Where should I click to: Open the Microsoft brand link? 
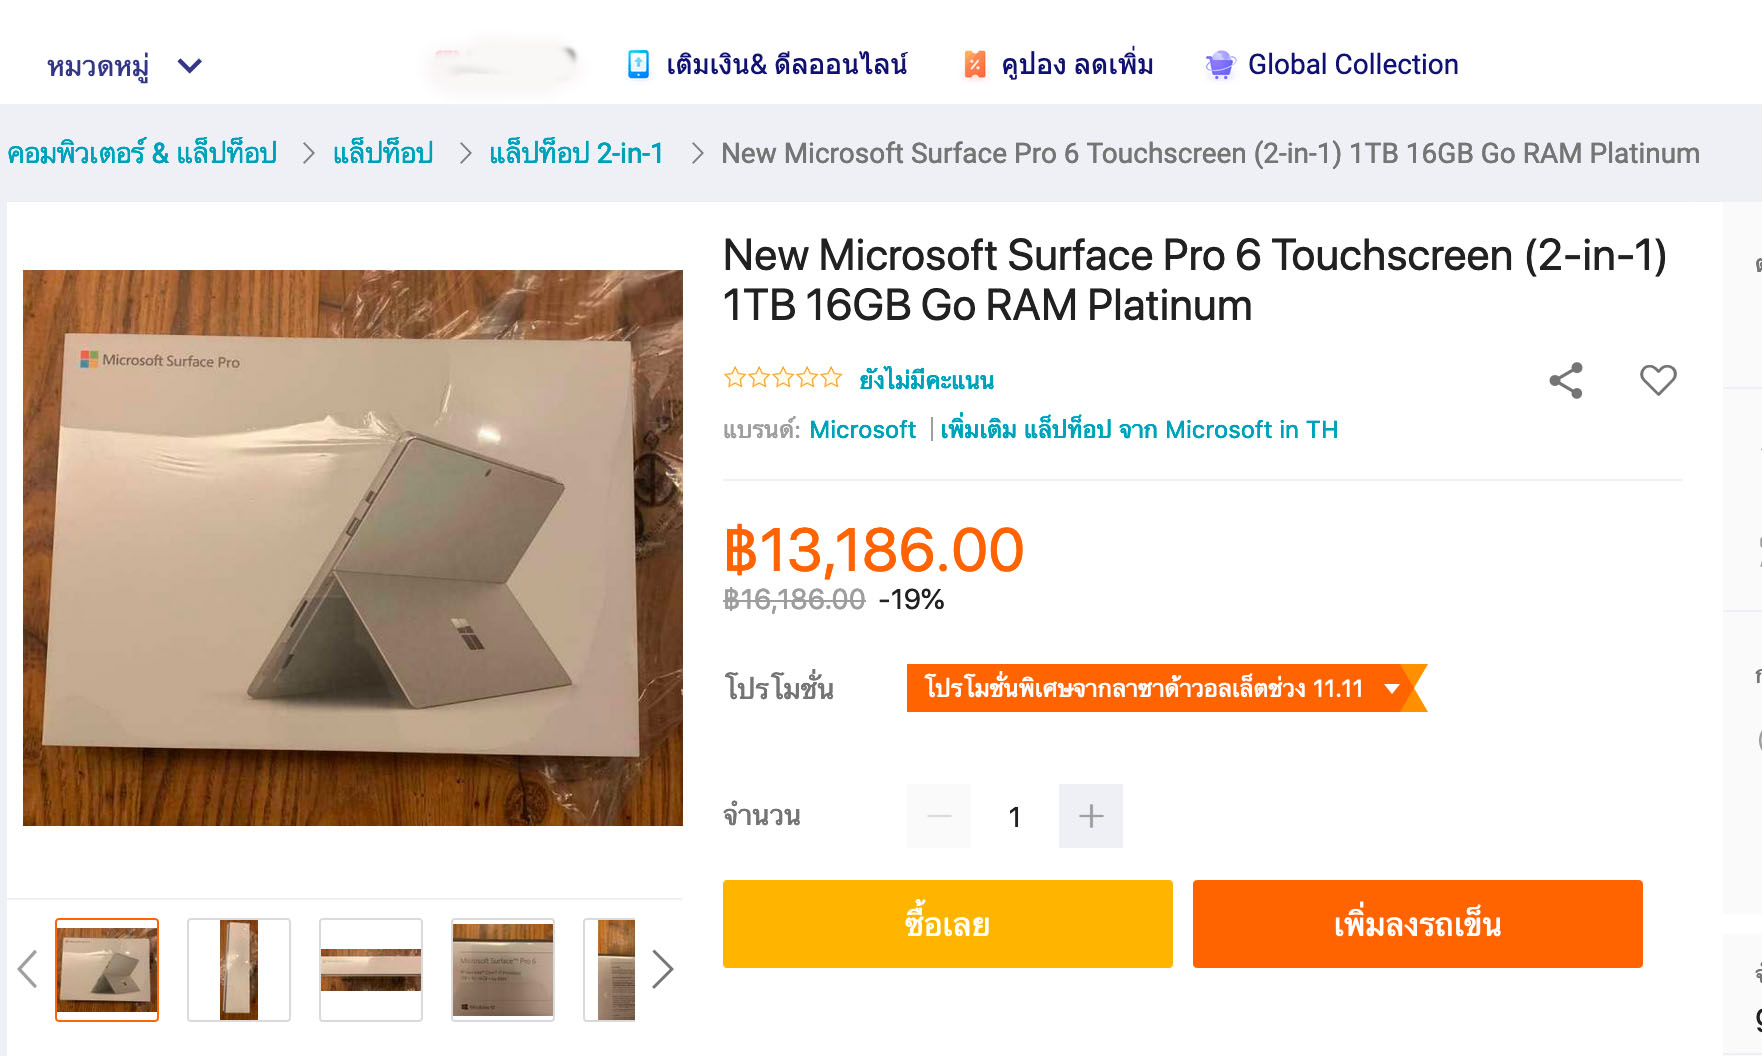[x=862, y=430]
